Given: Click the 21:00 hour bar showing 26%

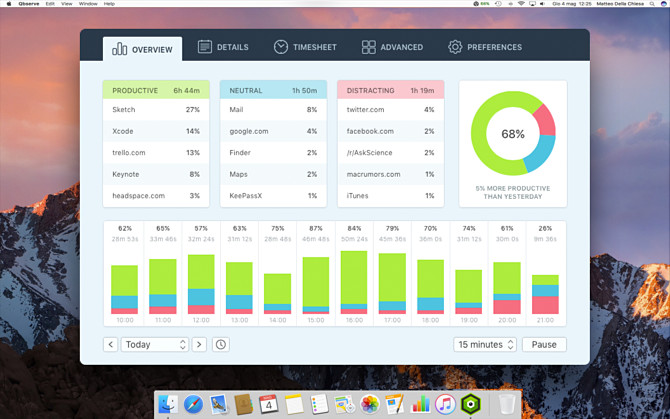Looking at the screenshot, I should click(545, 294).
